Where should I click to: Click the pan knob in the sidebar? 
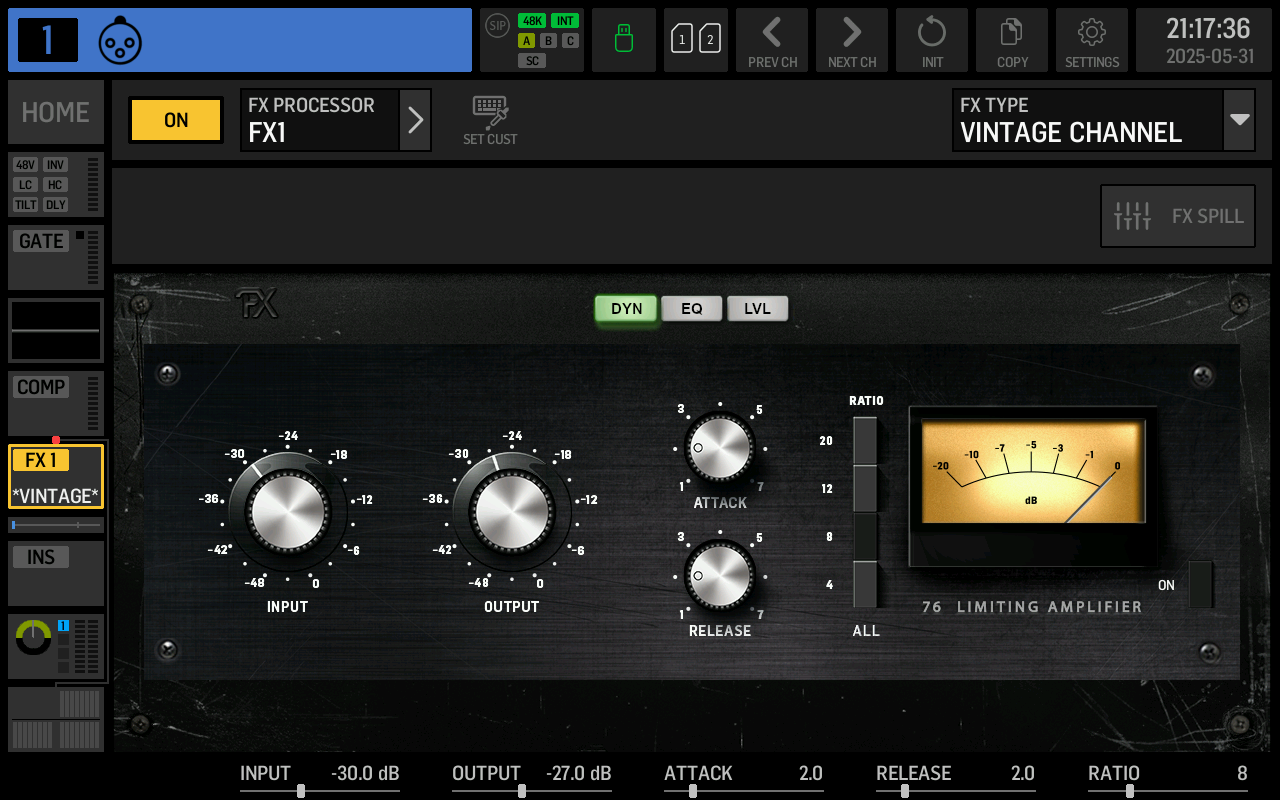(x=31, y=638)
